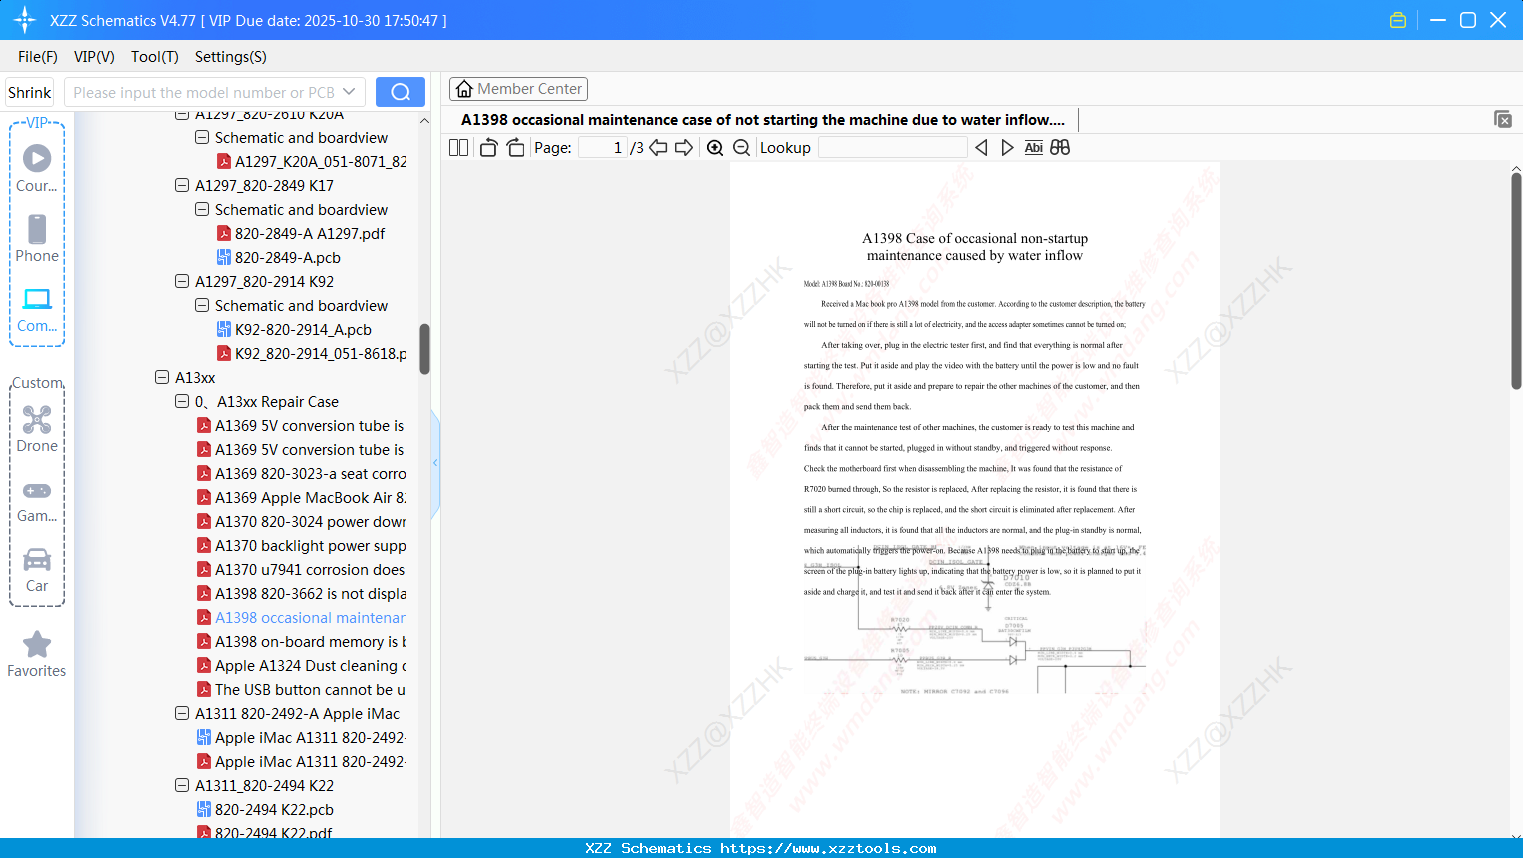Click the toolbox icon in title bar

1398,20
